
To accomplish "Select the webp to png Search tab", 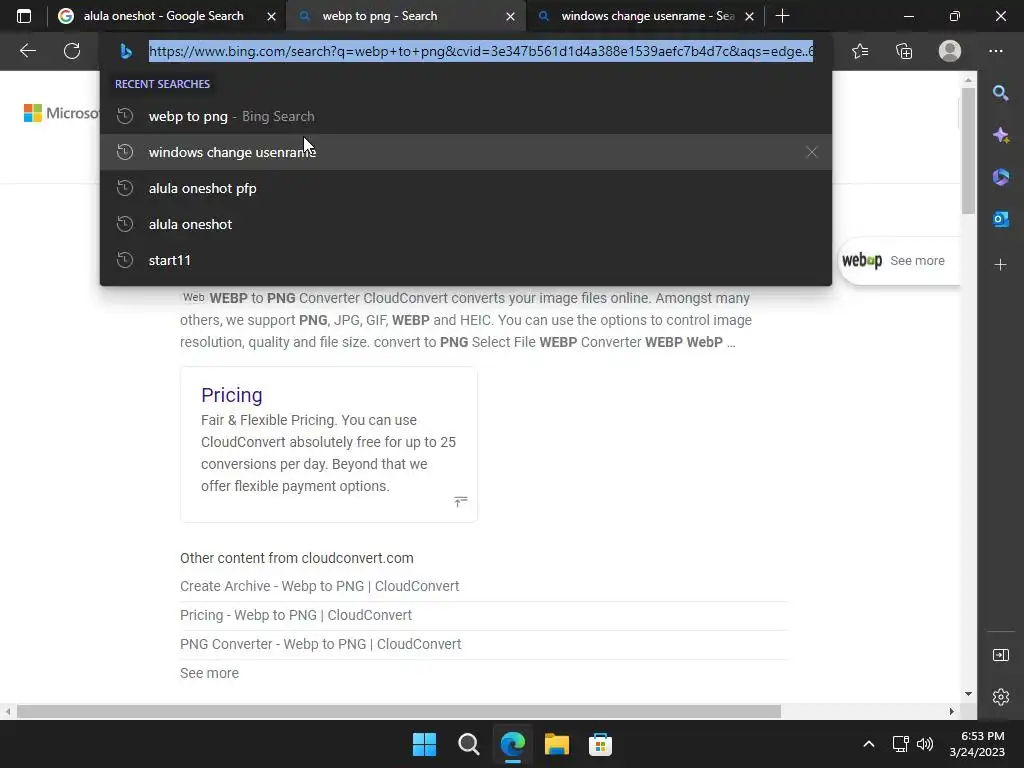I will tap(404, 16).
